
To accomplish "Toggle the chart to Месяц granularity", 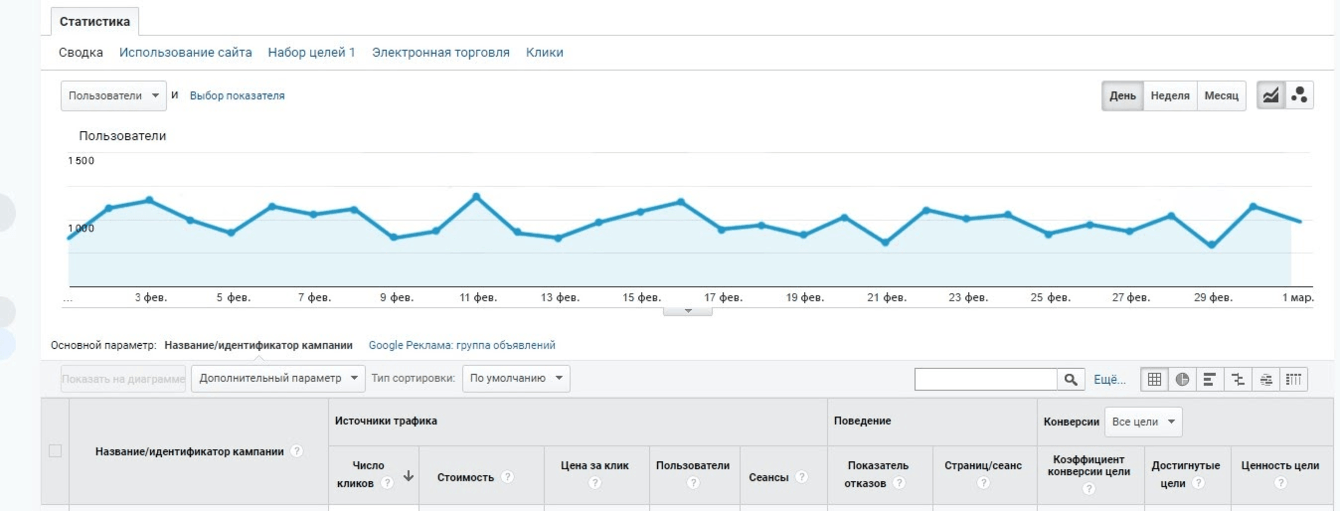I will point(1221,96).
